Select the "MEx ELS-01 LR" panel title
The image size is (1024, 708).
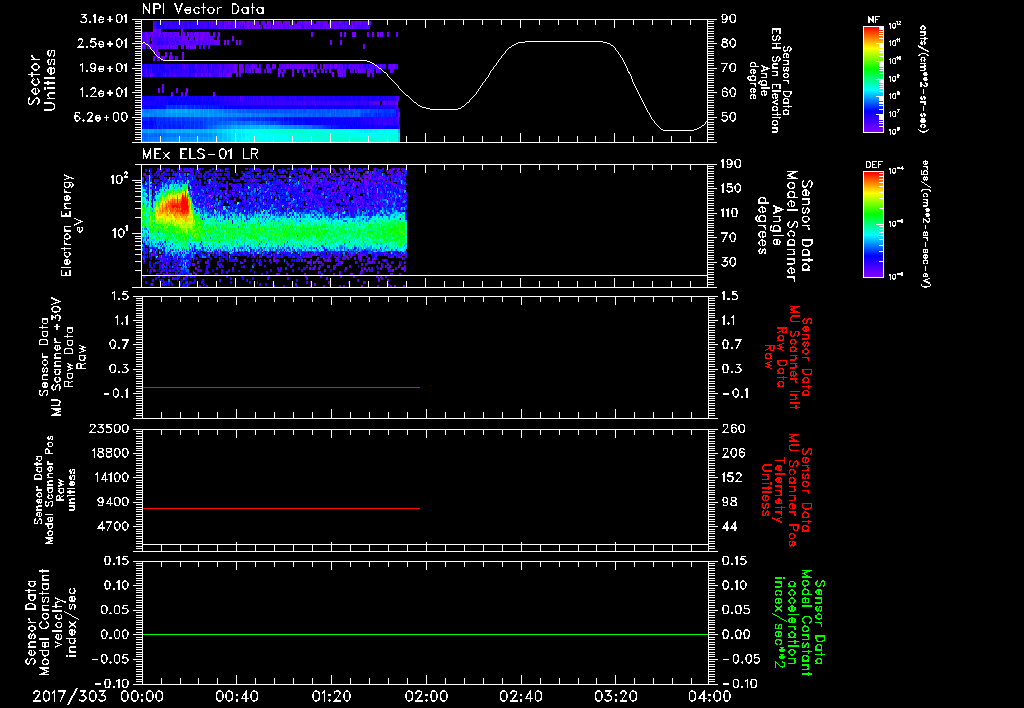[200, 154]
